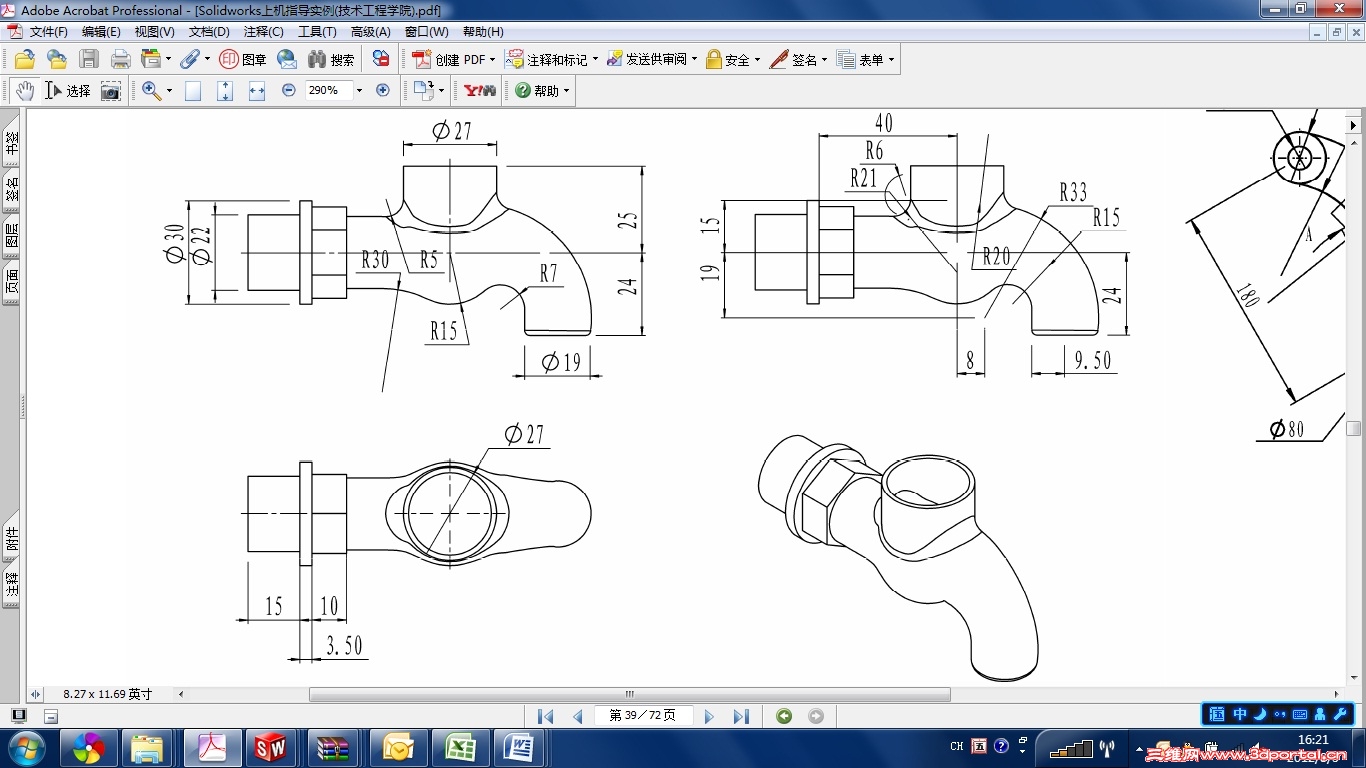
Task: Open the 注释(C) menu
Action: pyautogui.click(x=263, y=32)
